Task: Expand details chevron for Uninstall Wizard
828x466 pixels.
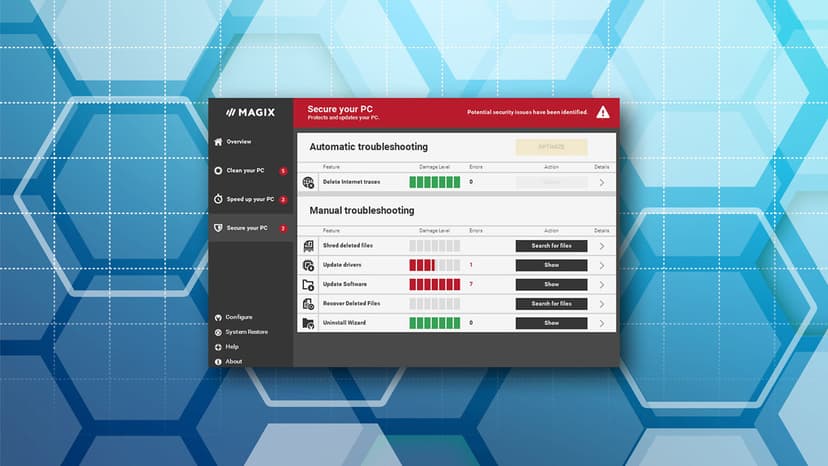Action: [601, 323]
